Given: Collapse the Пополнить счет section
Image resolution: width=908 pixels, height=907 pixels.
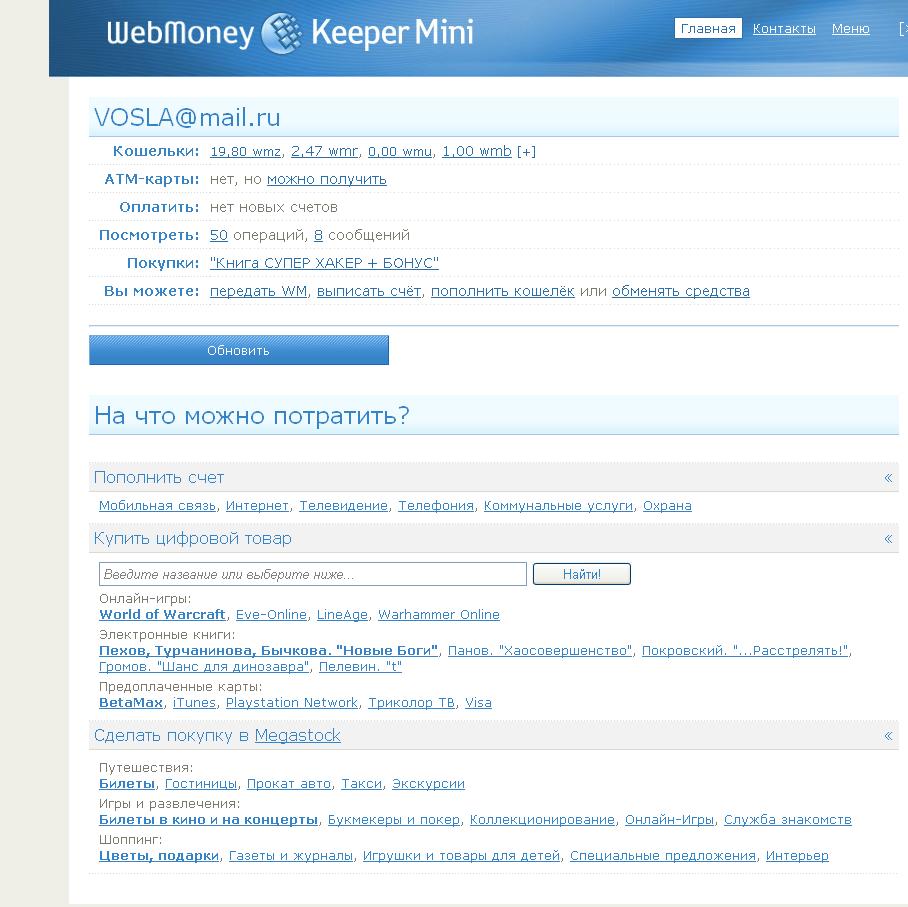Looking at the screenshot, I should click(888, 478).
